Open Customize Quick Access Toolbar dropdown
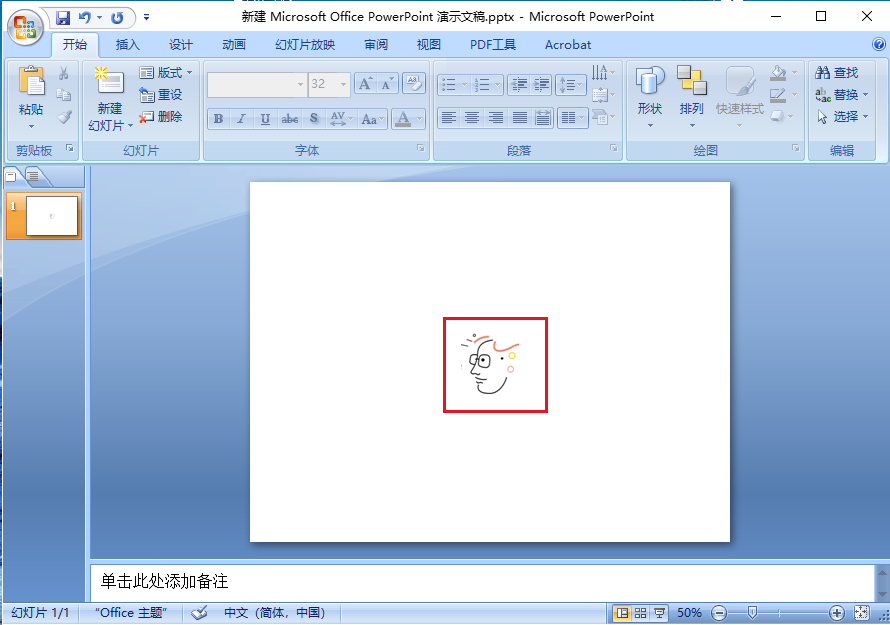Viewport: 890px width, 625px height. point(146,18)
